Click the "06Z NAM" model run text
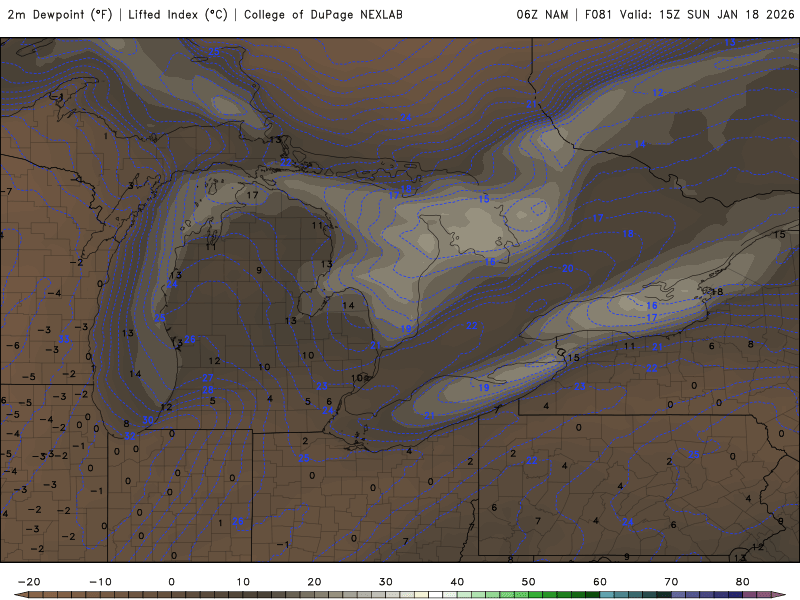The height and width of the screenshot is (600, 800). pyautogui.click(x=542, y=15)
